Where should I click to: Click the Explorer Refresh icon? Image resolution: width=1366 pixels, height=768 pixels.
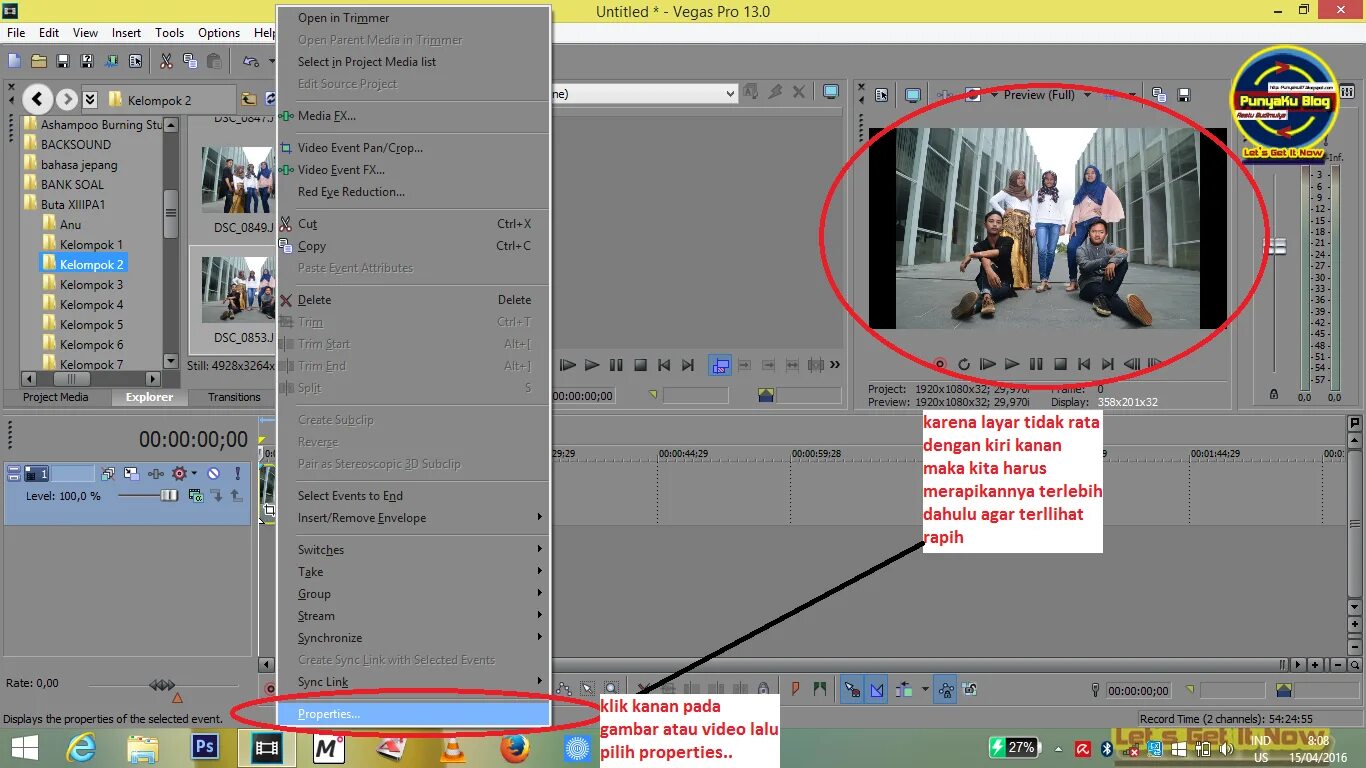(270, 99)
